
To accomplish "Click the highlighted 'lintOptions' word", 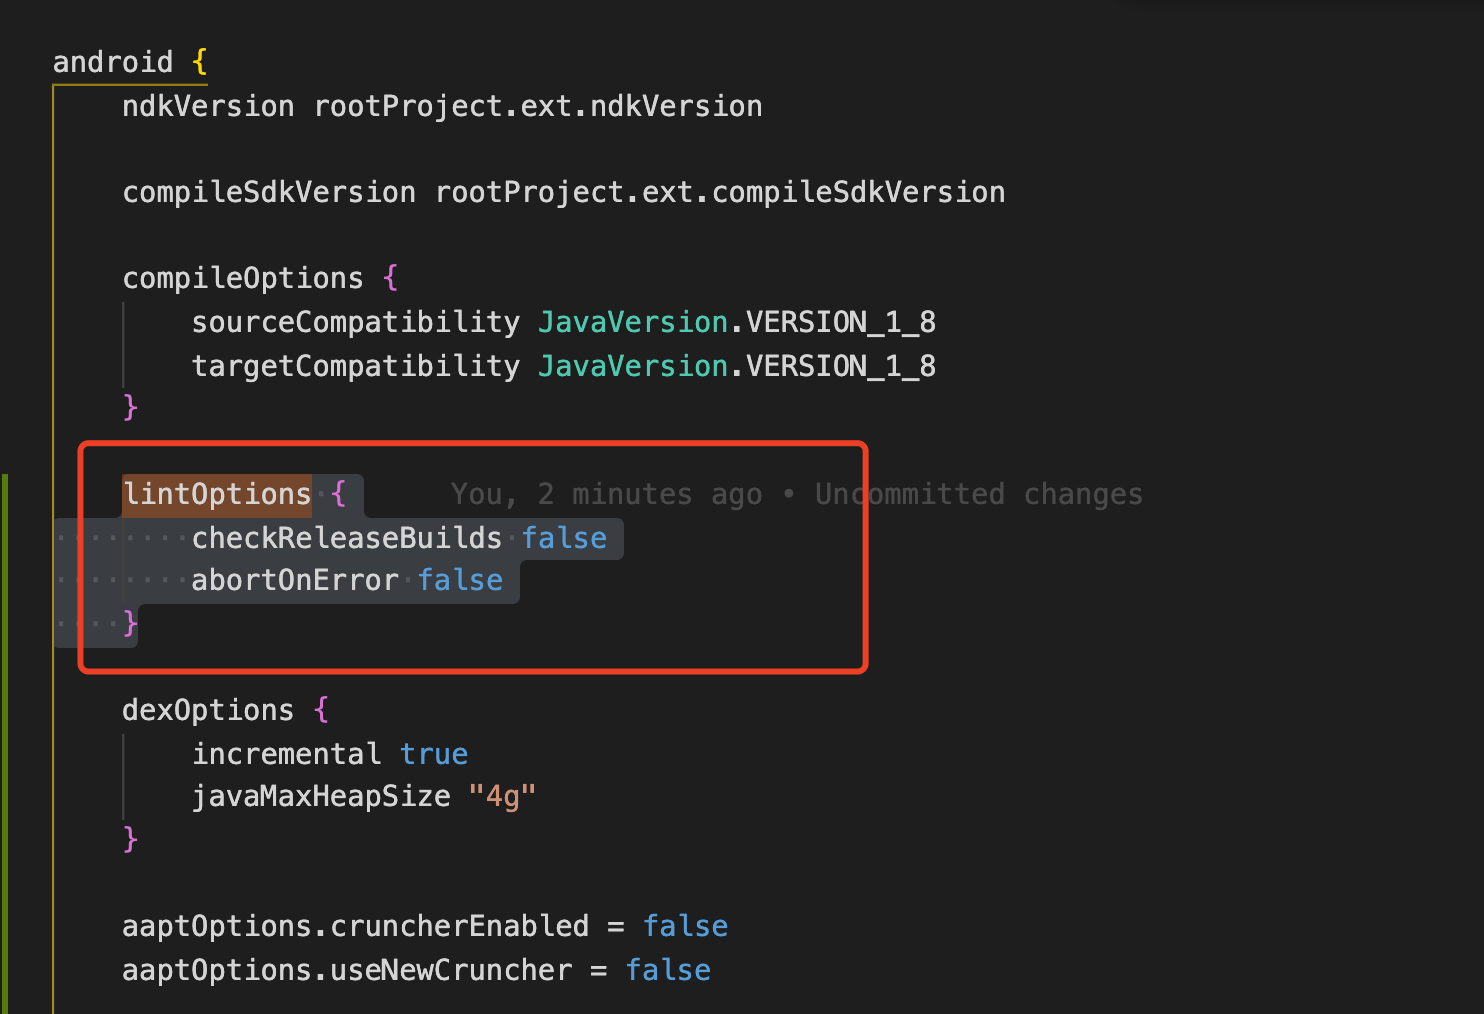I will pos(217,494).
